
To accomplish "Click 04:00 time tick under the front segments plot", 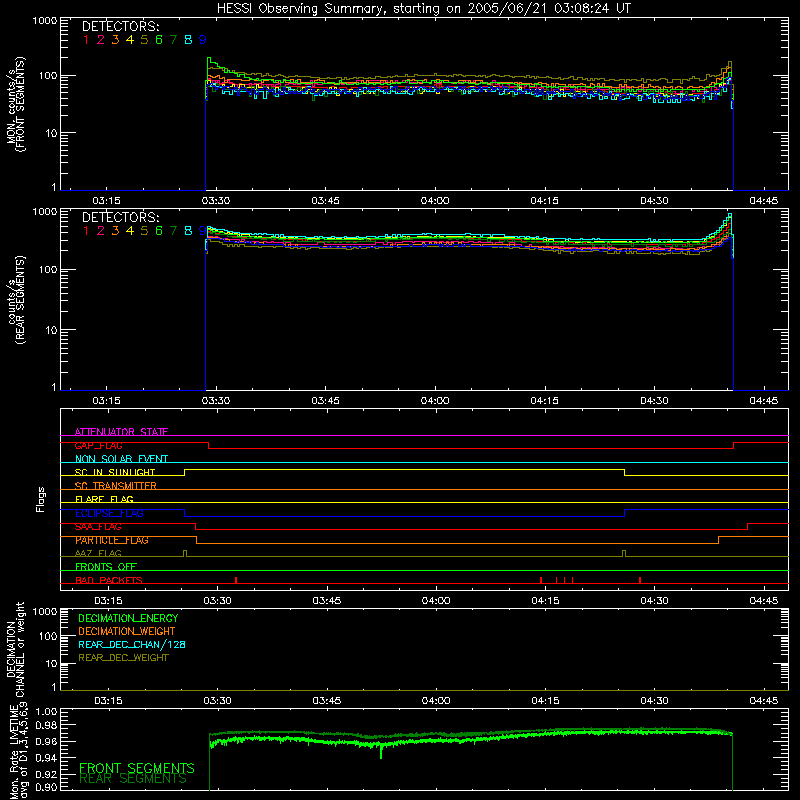I will [435, 201].
